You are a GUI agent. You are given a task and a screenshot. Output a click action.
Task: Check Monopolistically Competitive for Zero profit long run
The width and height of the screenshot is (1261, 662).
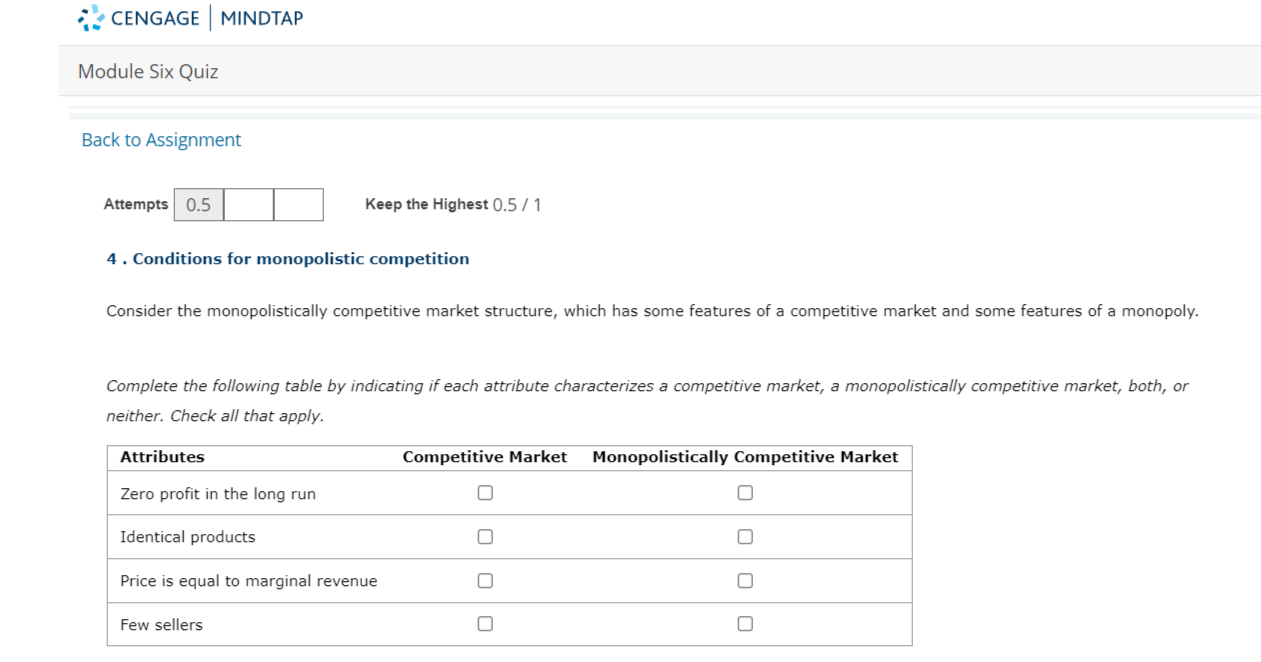(x=743, y=492)
